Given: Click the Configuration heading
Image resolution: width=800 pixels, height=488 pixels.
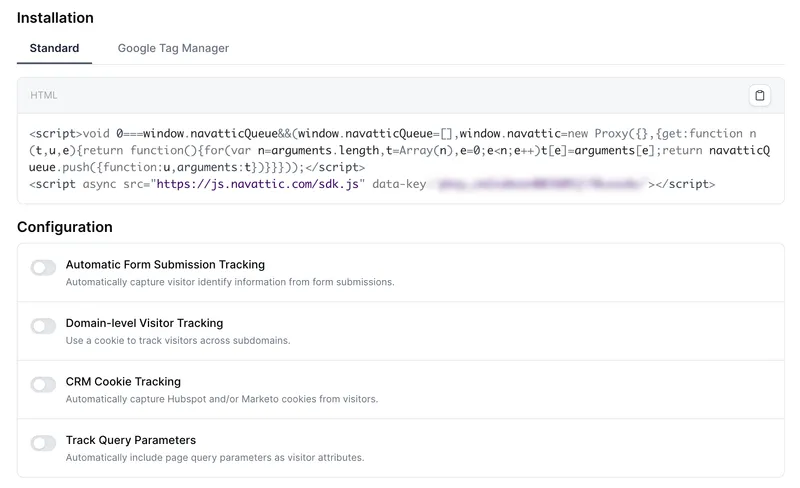Looking at the screenshot, I should point(64,227).
